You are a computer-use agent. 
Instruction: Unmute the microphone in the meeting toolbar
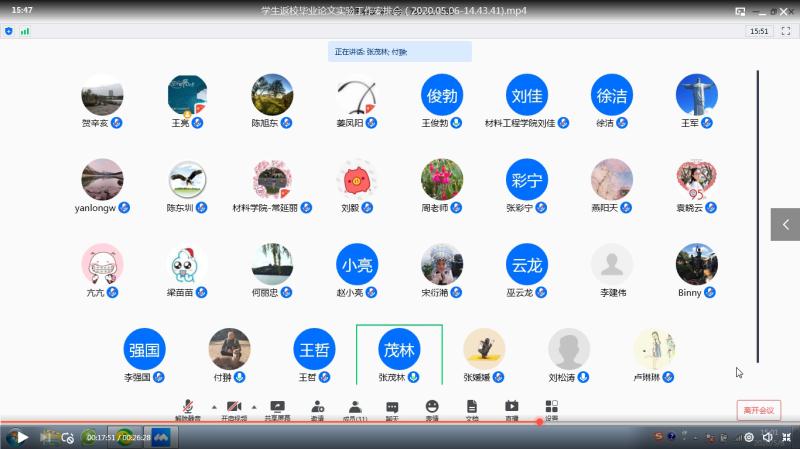(188, 408)
